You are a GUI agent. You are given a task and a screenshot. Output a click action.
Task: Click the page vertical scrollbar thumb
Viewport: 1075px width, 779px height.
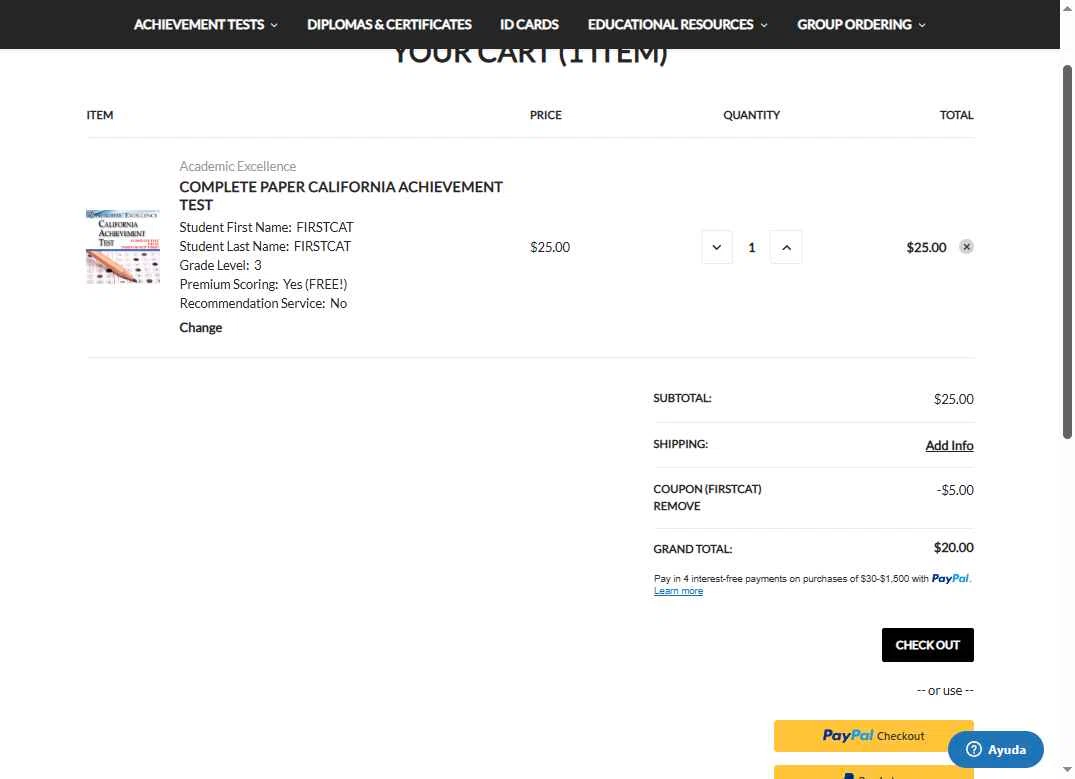coord(1067,252)
